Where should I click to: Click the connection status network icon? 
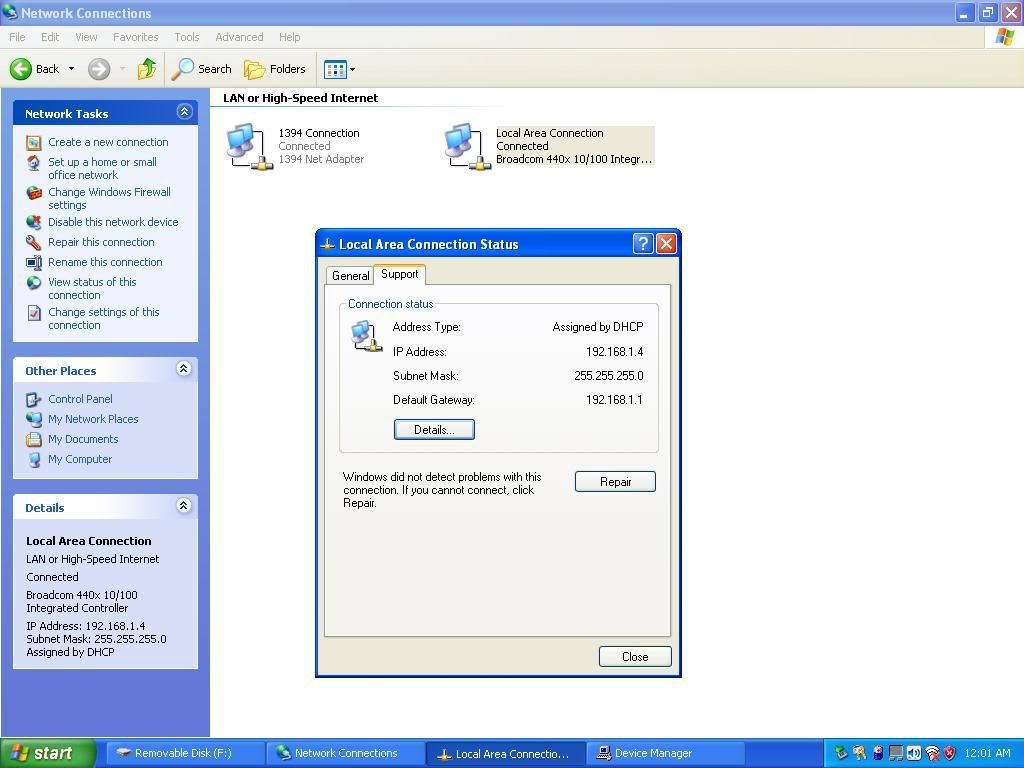(x=366, y=336)
